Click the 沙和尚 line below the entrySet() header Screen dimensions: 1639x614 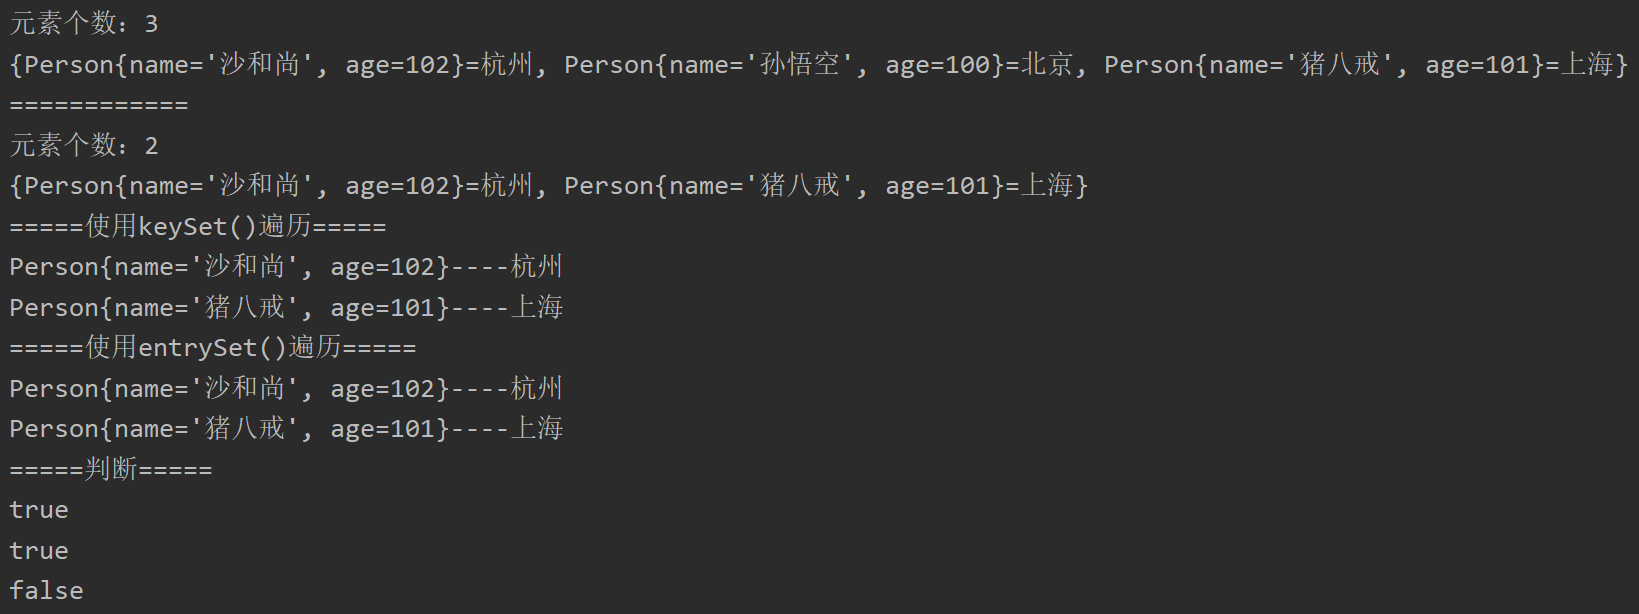pos(286,389)
